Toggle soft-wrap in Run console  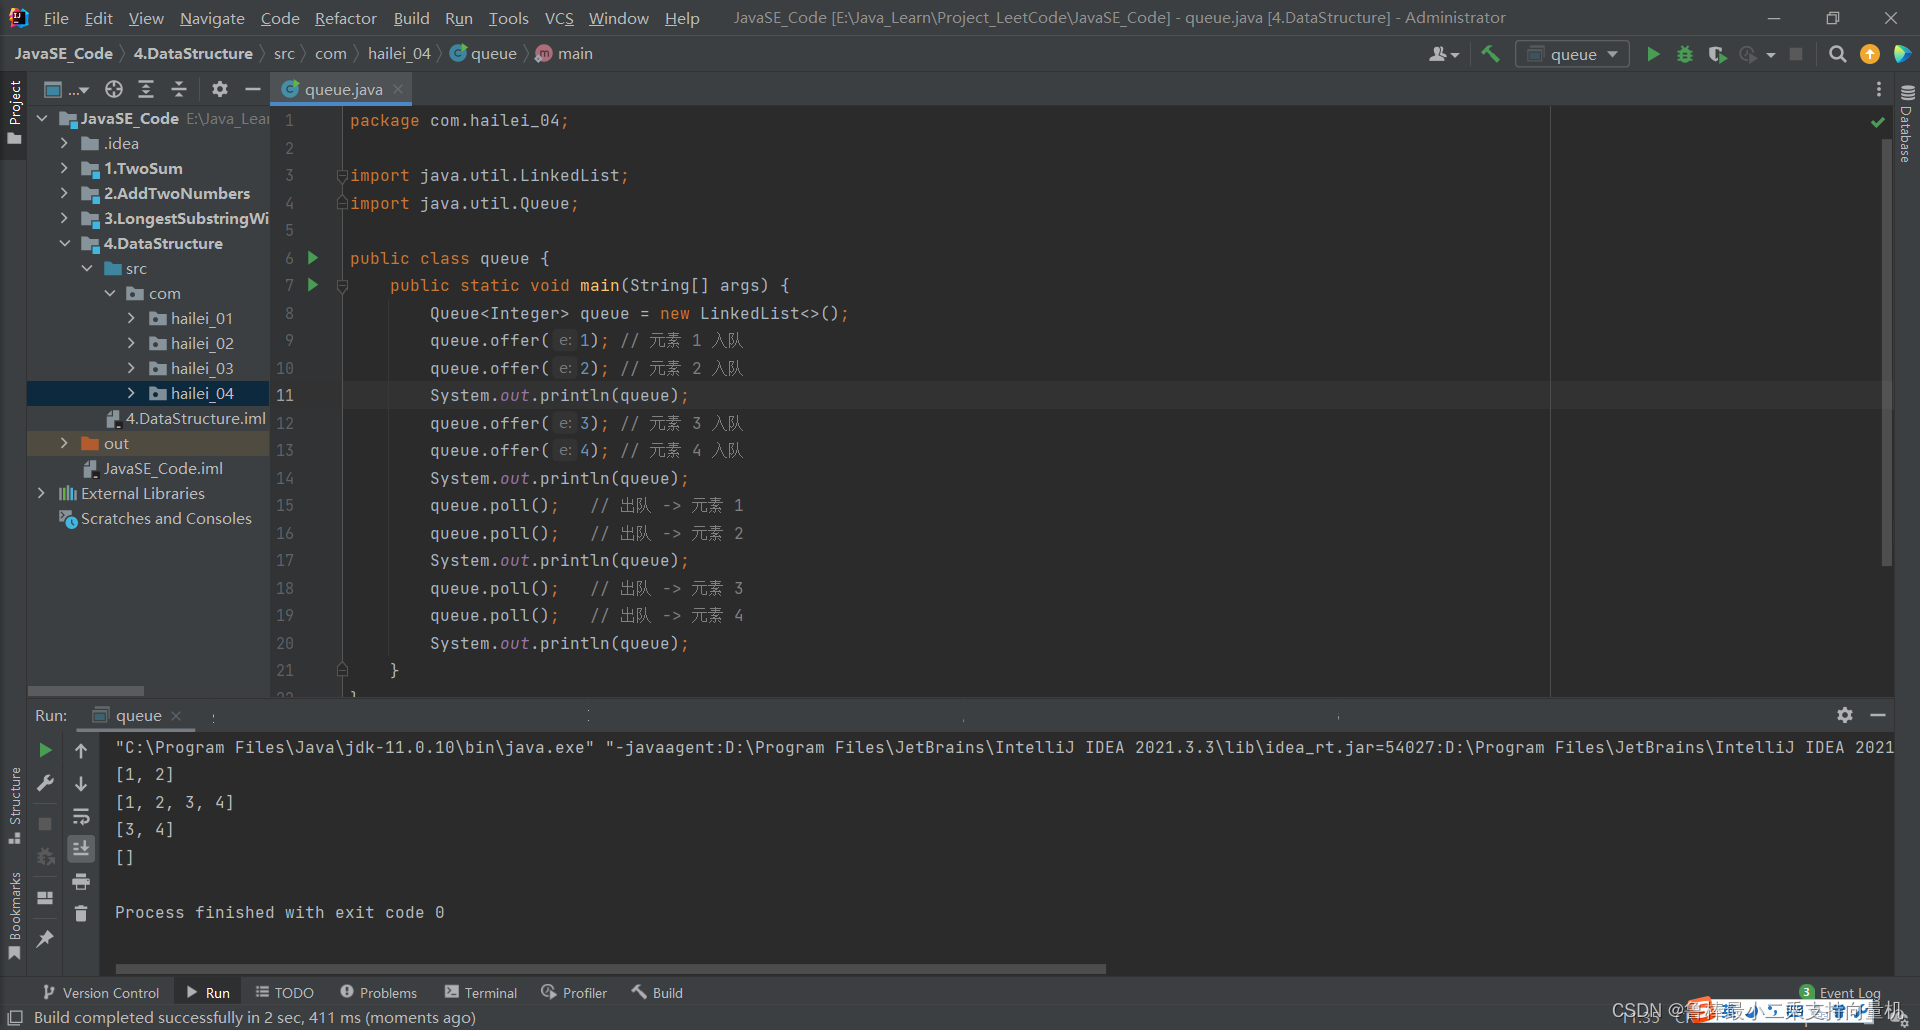pos(81,816)
